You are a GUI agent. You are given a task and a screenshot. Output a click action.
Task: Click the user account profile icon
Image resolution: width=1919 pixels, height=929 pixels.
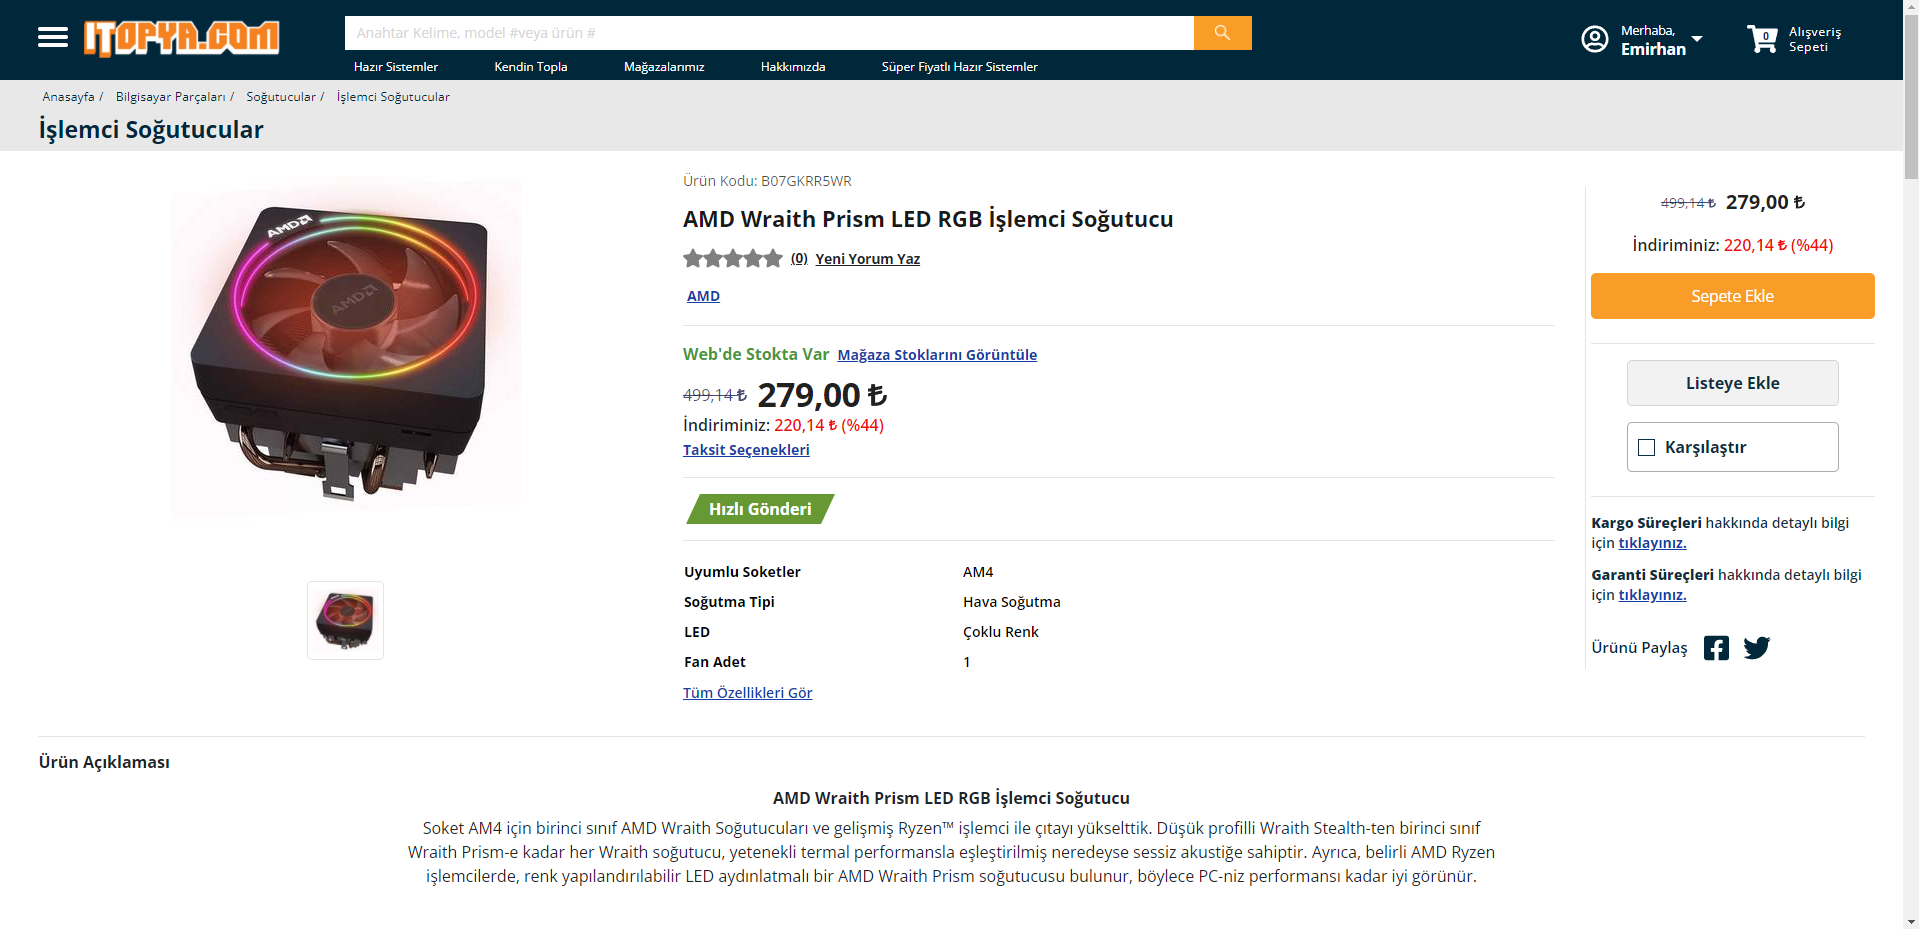[1594, 39]
